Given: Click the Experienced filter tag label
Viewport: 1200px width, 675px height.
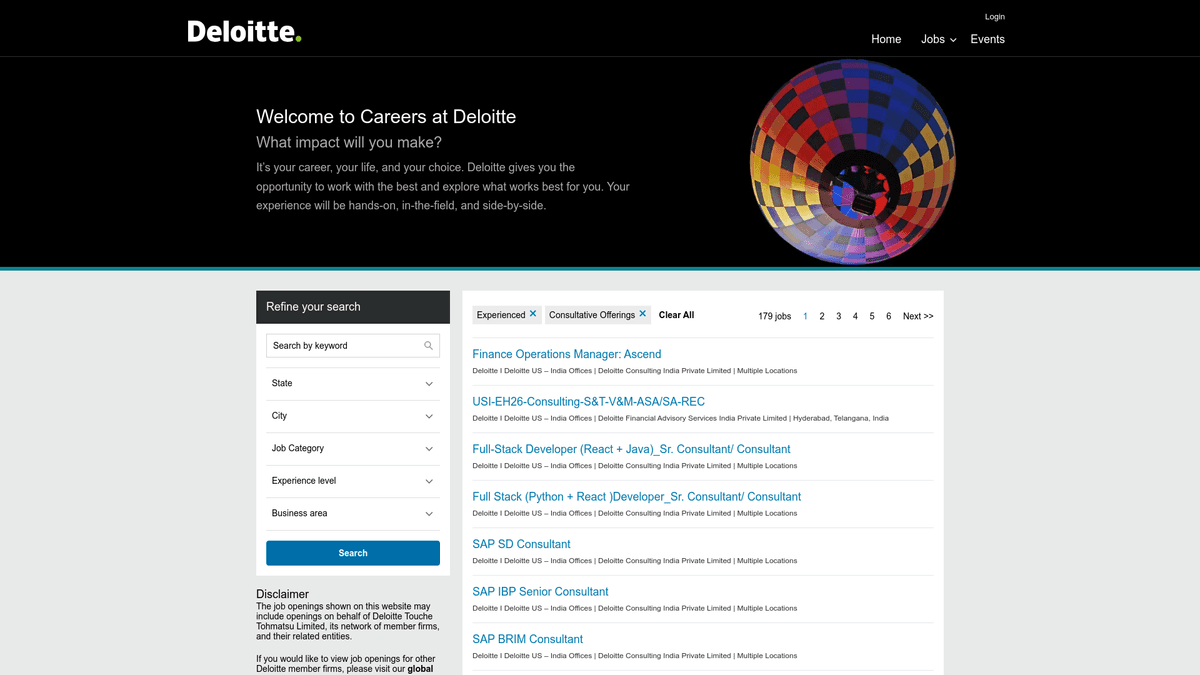Looking at the screenshot, I should coord(501,315).
